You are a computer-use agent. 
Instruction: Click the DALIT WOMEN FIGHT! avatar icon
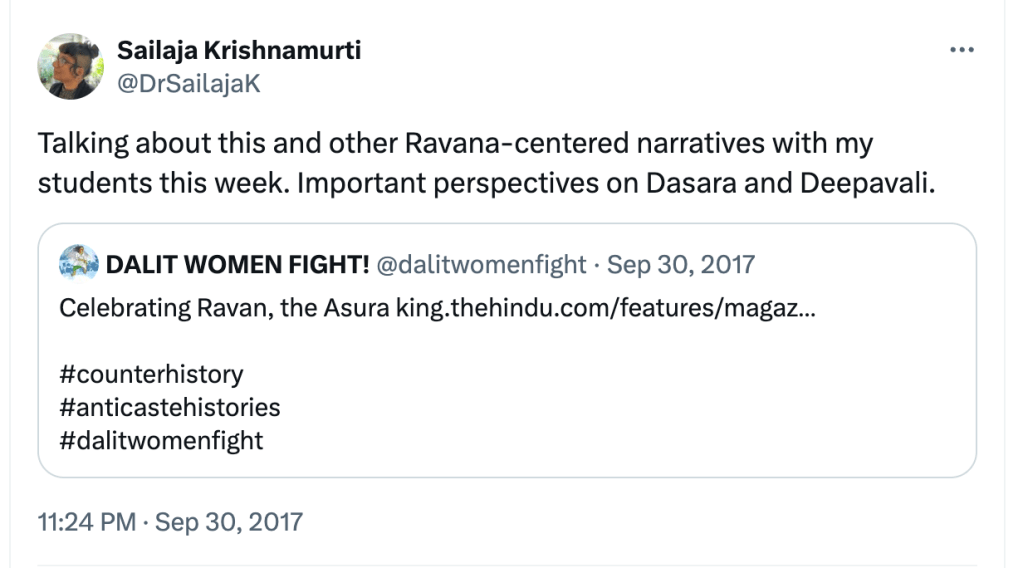tap(78, 264)
